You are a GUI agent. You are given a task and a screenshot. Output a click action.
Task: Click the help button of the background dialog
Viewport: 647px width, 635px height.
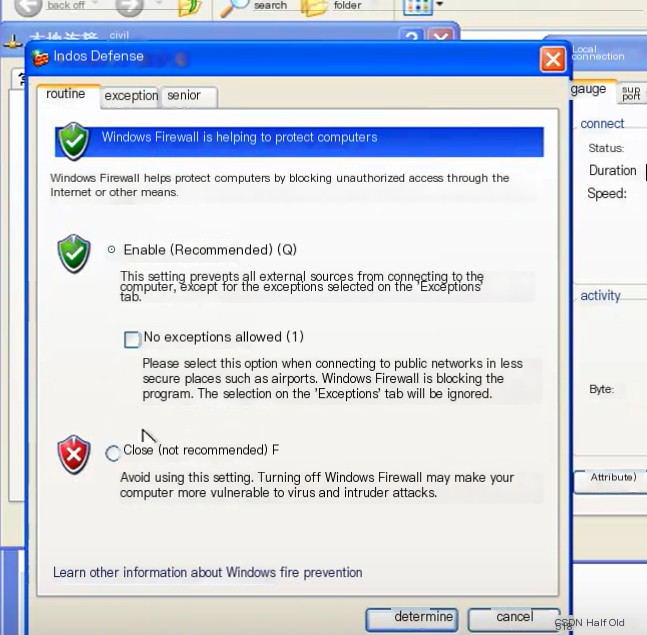click(x=411, y=37)
